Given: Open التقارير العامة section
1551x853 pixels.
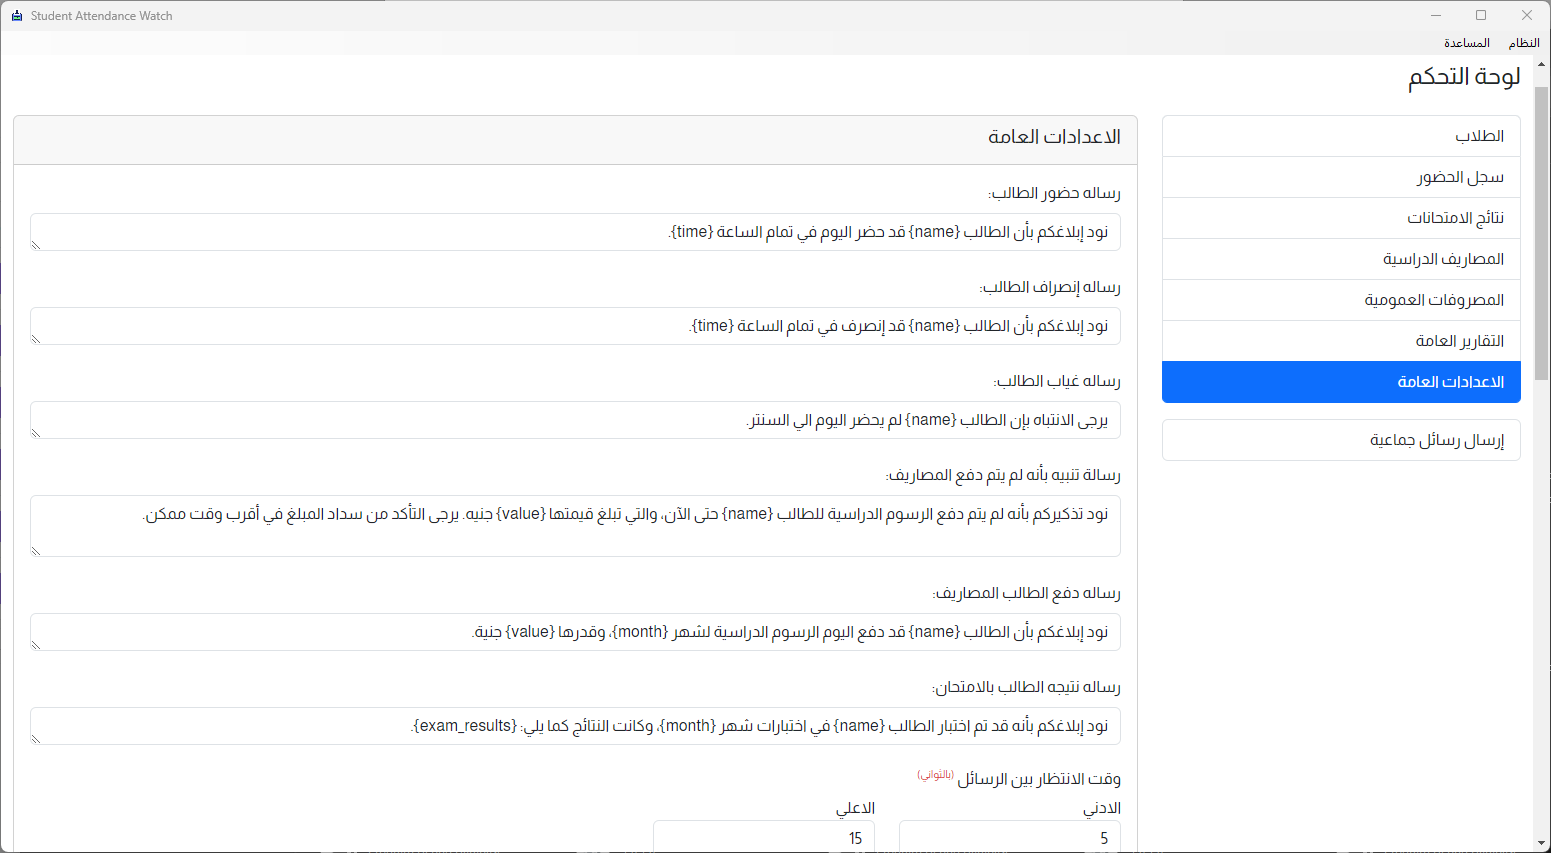Looking at the screenshot, I should tap(1341, 341).
